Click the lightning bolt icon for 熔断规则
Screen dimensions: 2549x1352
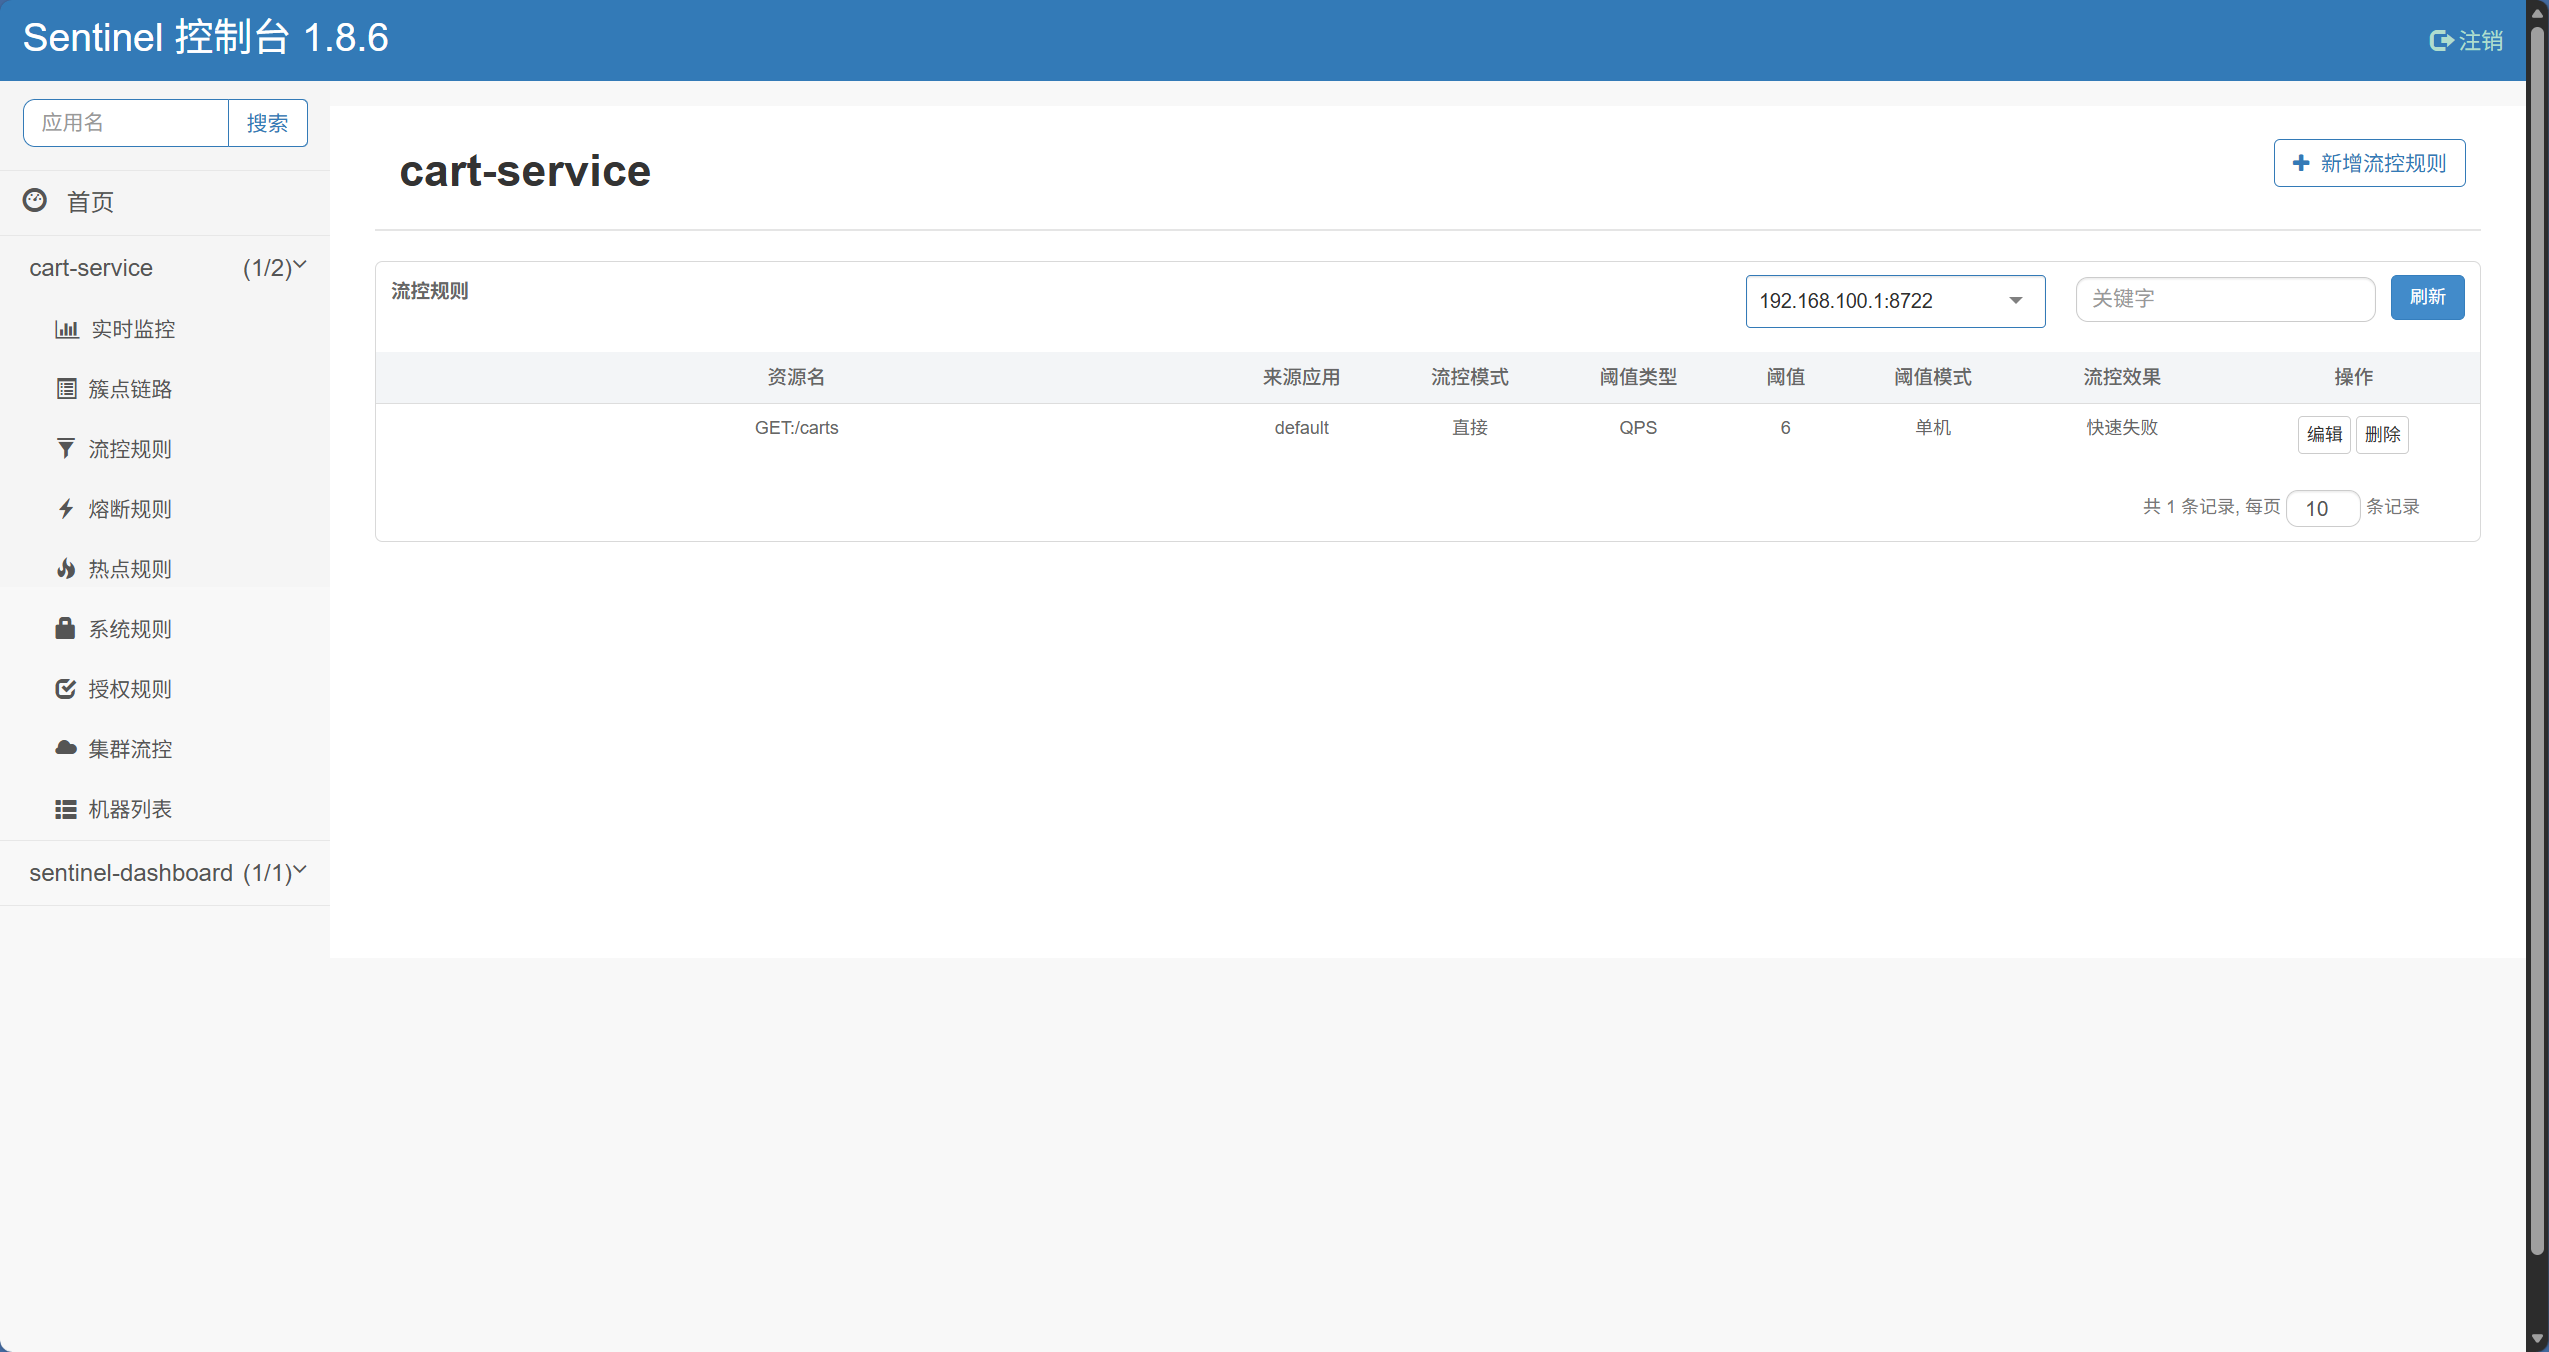[66, 509]
